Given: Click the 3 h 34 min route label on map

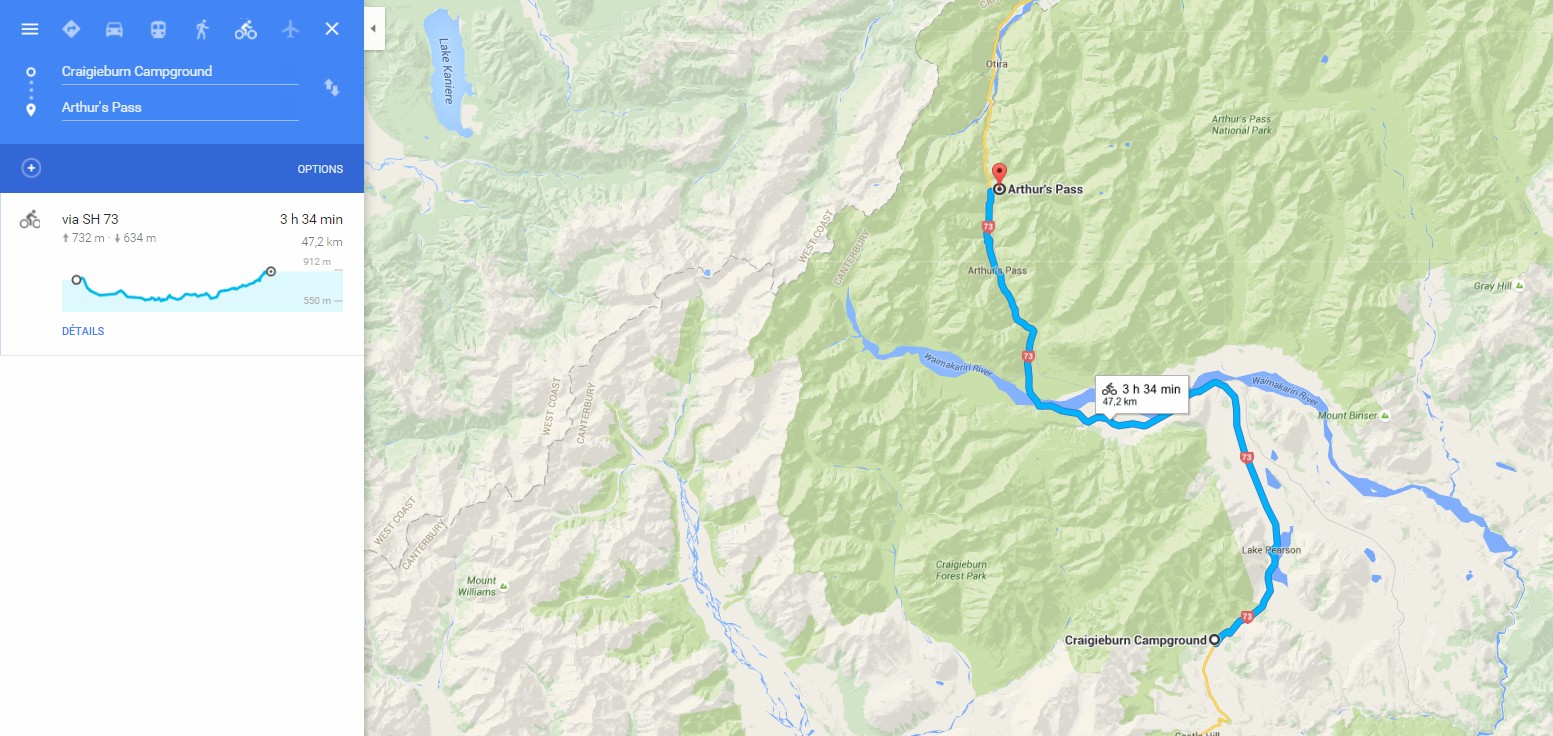Looking at the screenshot, I should click(1141, 394).
